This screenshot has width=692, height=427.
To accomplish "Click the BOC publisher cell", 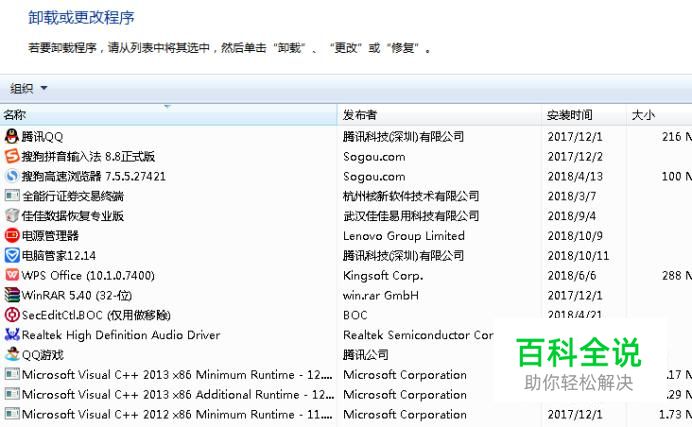I will click(355, 315).
